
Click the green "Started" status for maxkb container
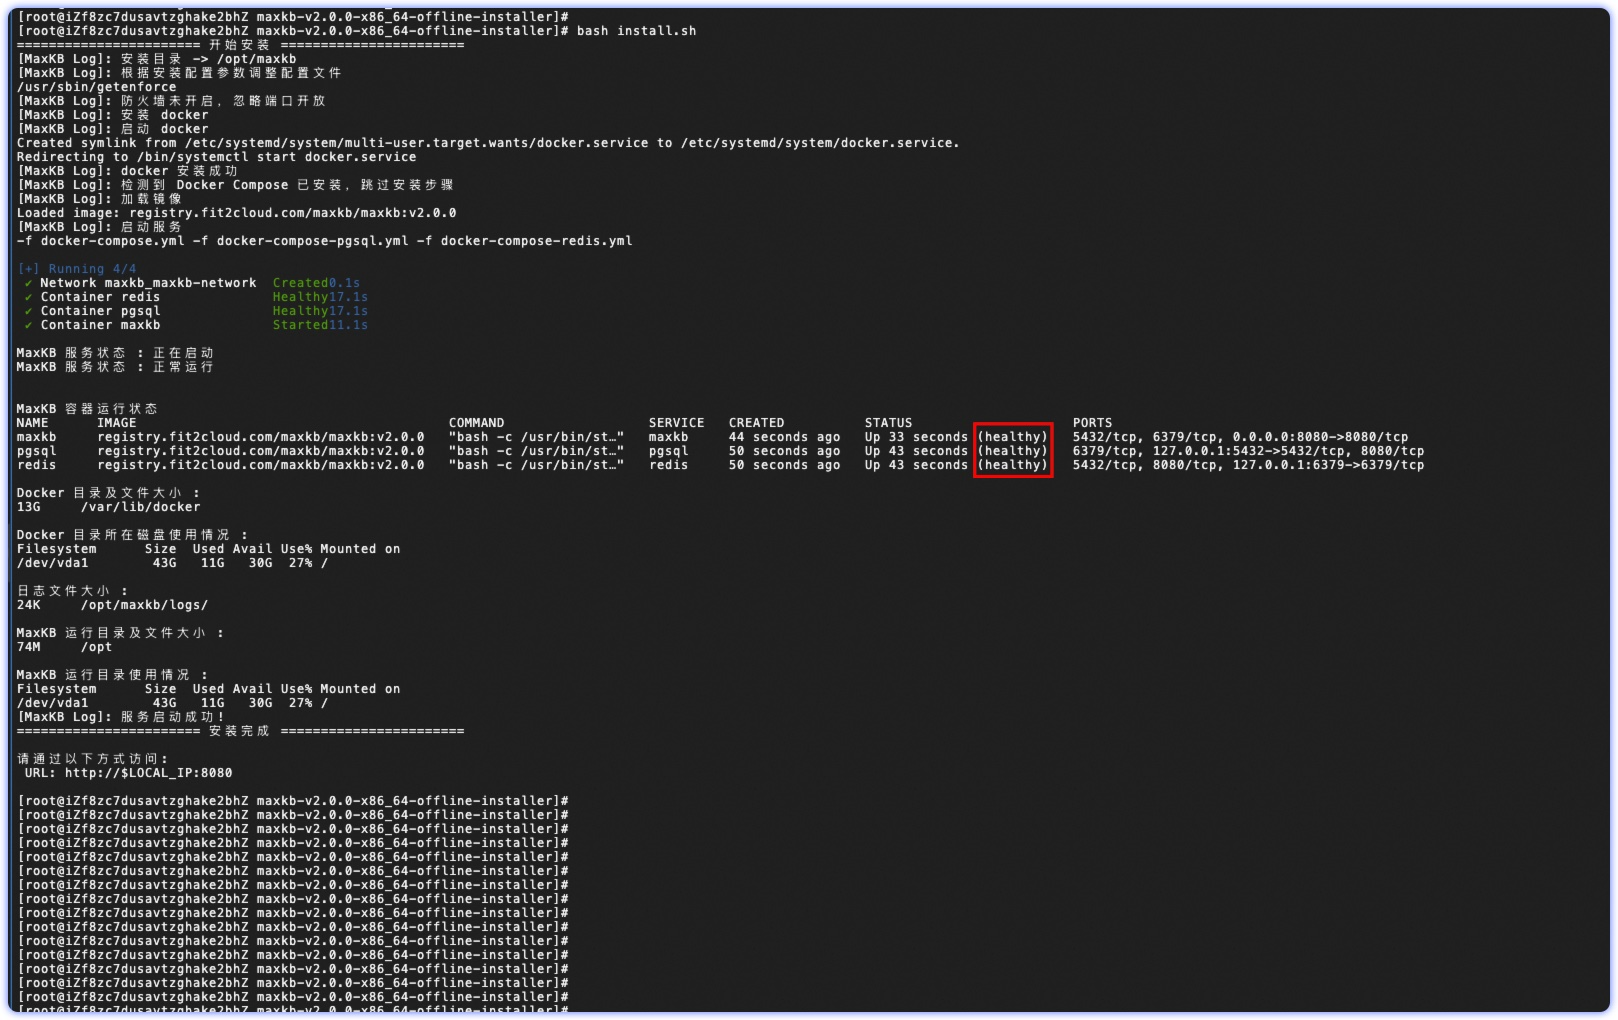pyautogui.click(x=300, y=325)
